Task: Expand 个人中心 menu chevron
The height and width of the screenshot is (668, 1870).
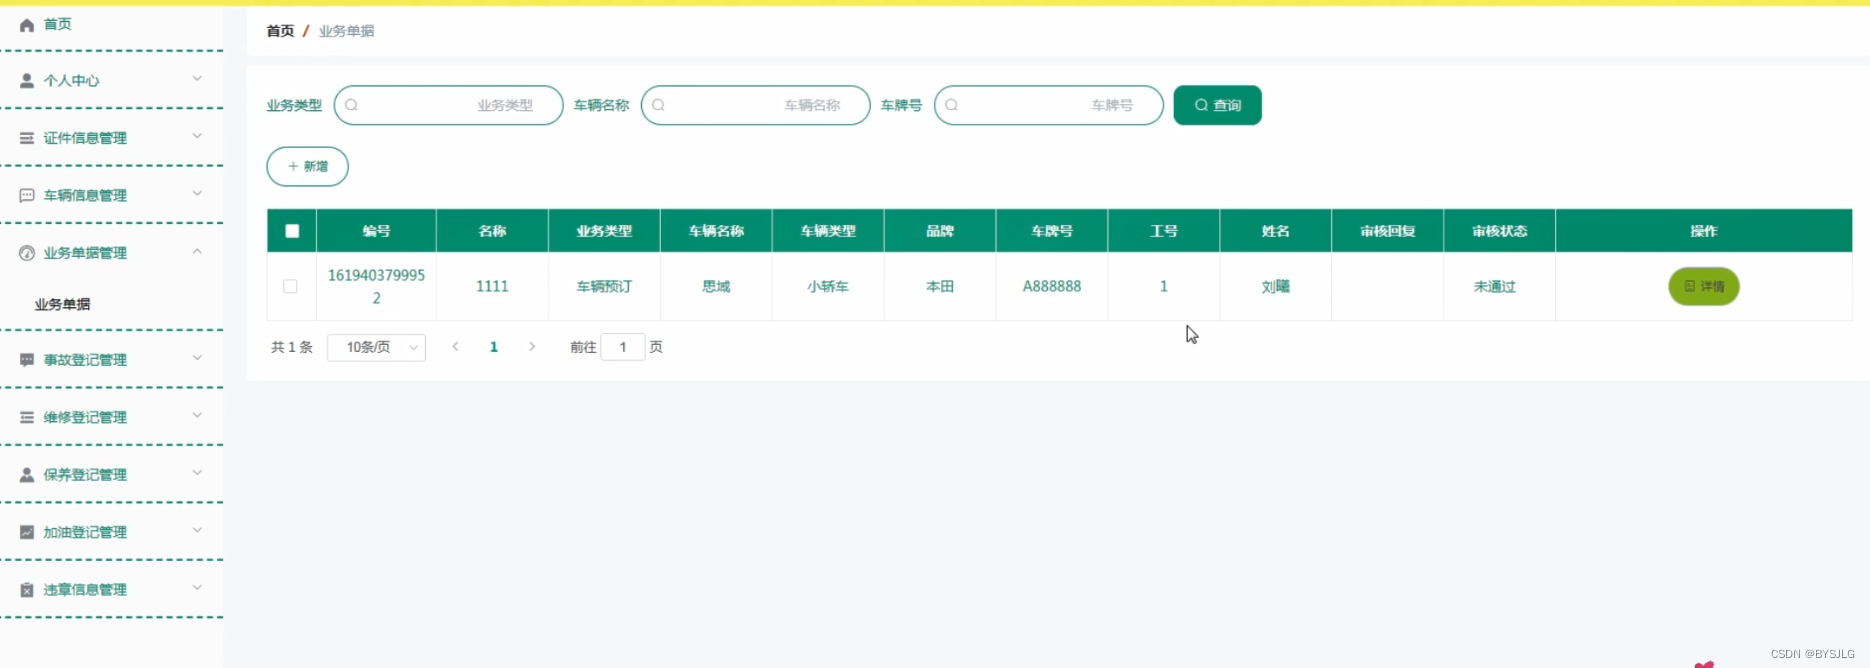Action: coord(197,78)
